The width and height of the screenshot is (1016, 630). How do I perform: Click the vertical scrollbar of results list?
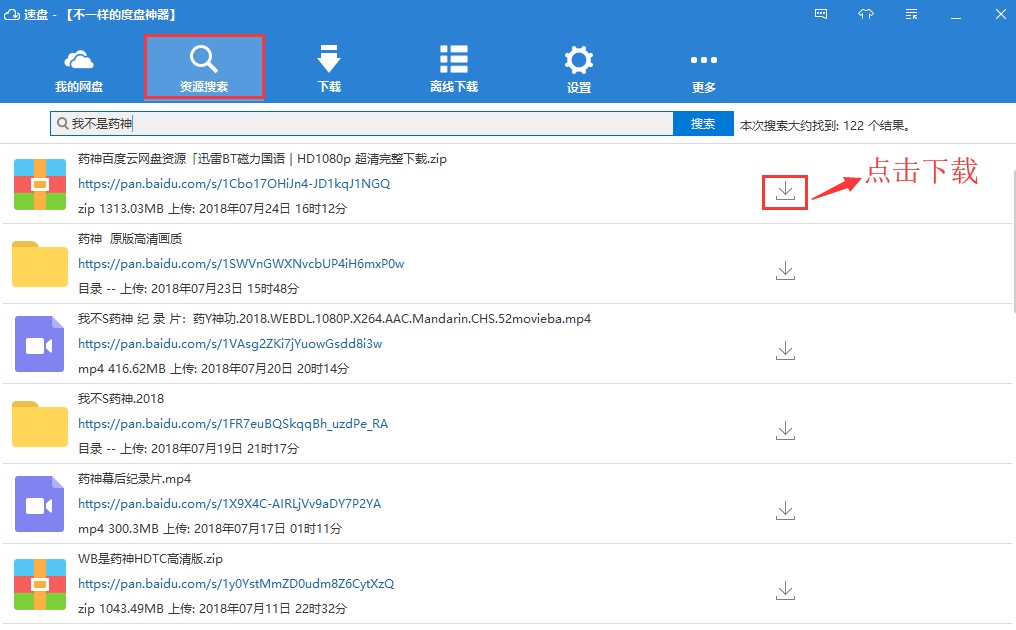point(1013,237)
